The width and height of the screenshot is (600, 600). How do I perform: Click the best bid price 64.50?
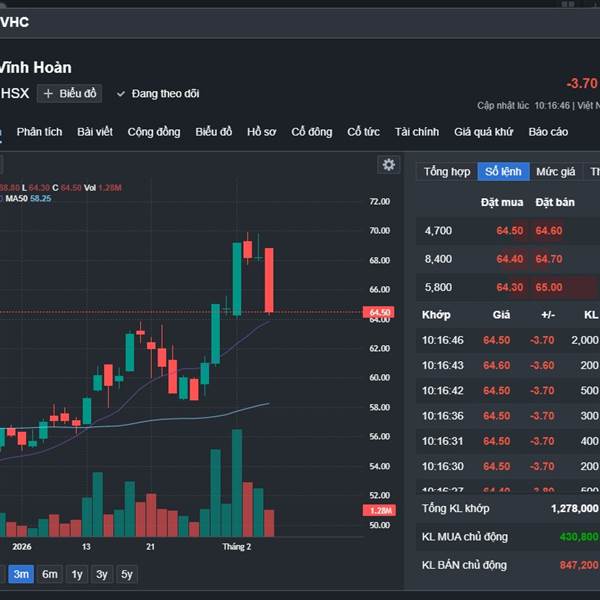coord(510,231)
